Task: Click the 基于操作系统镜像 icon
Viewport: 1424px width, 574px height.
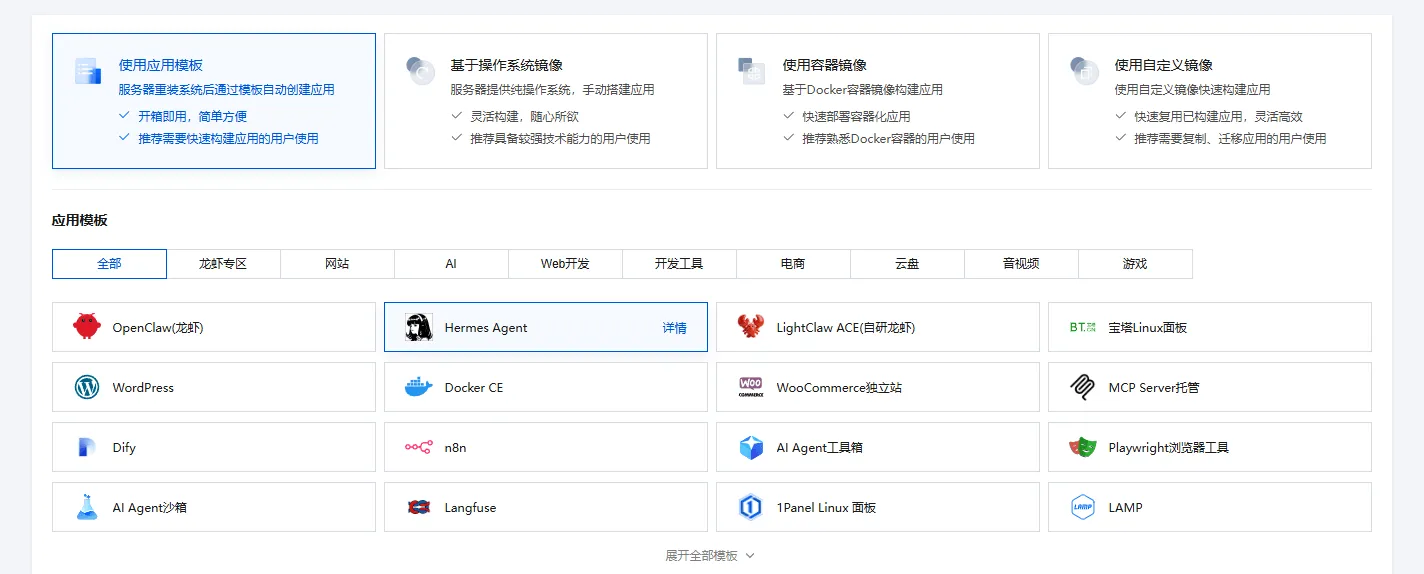Action: click(420, 71)
